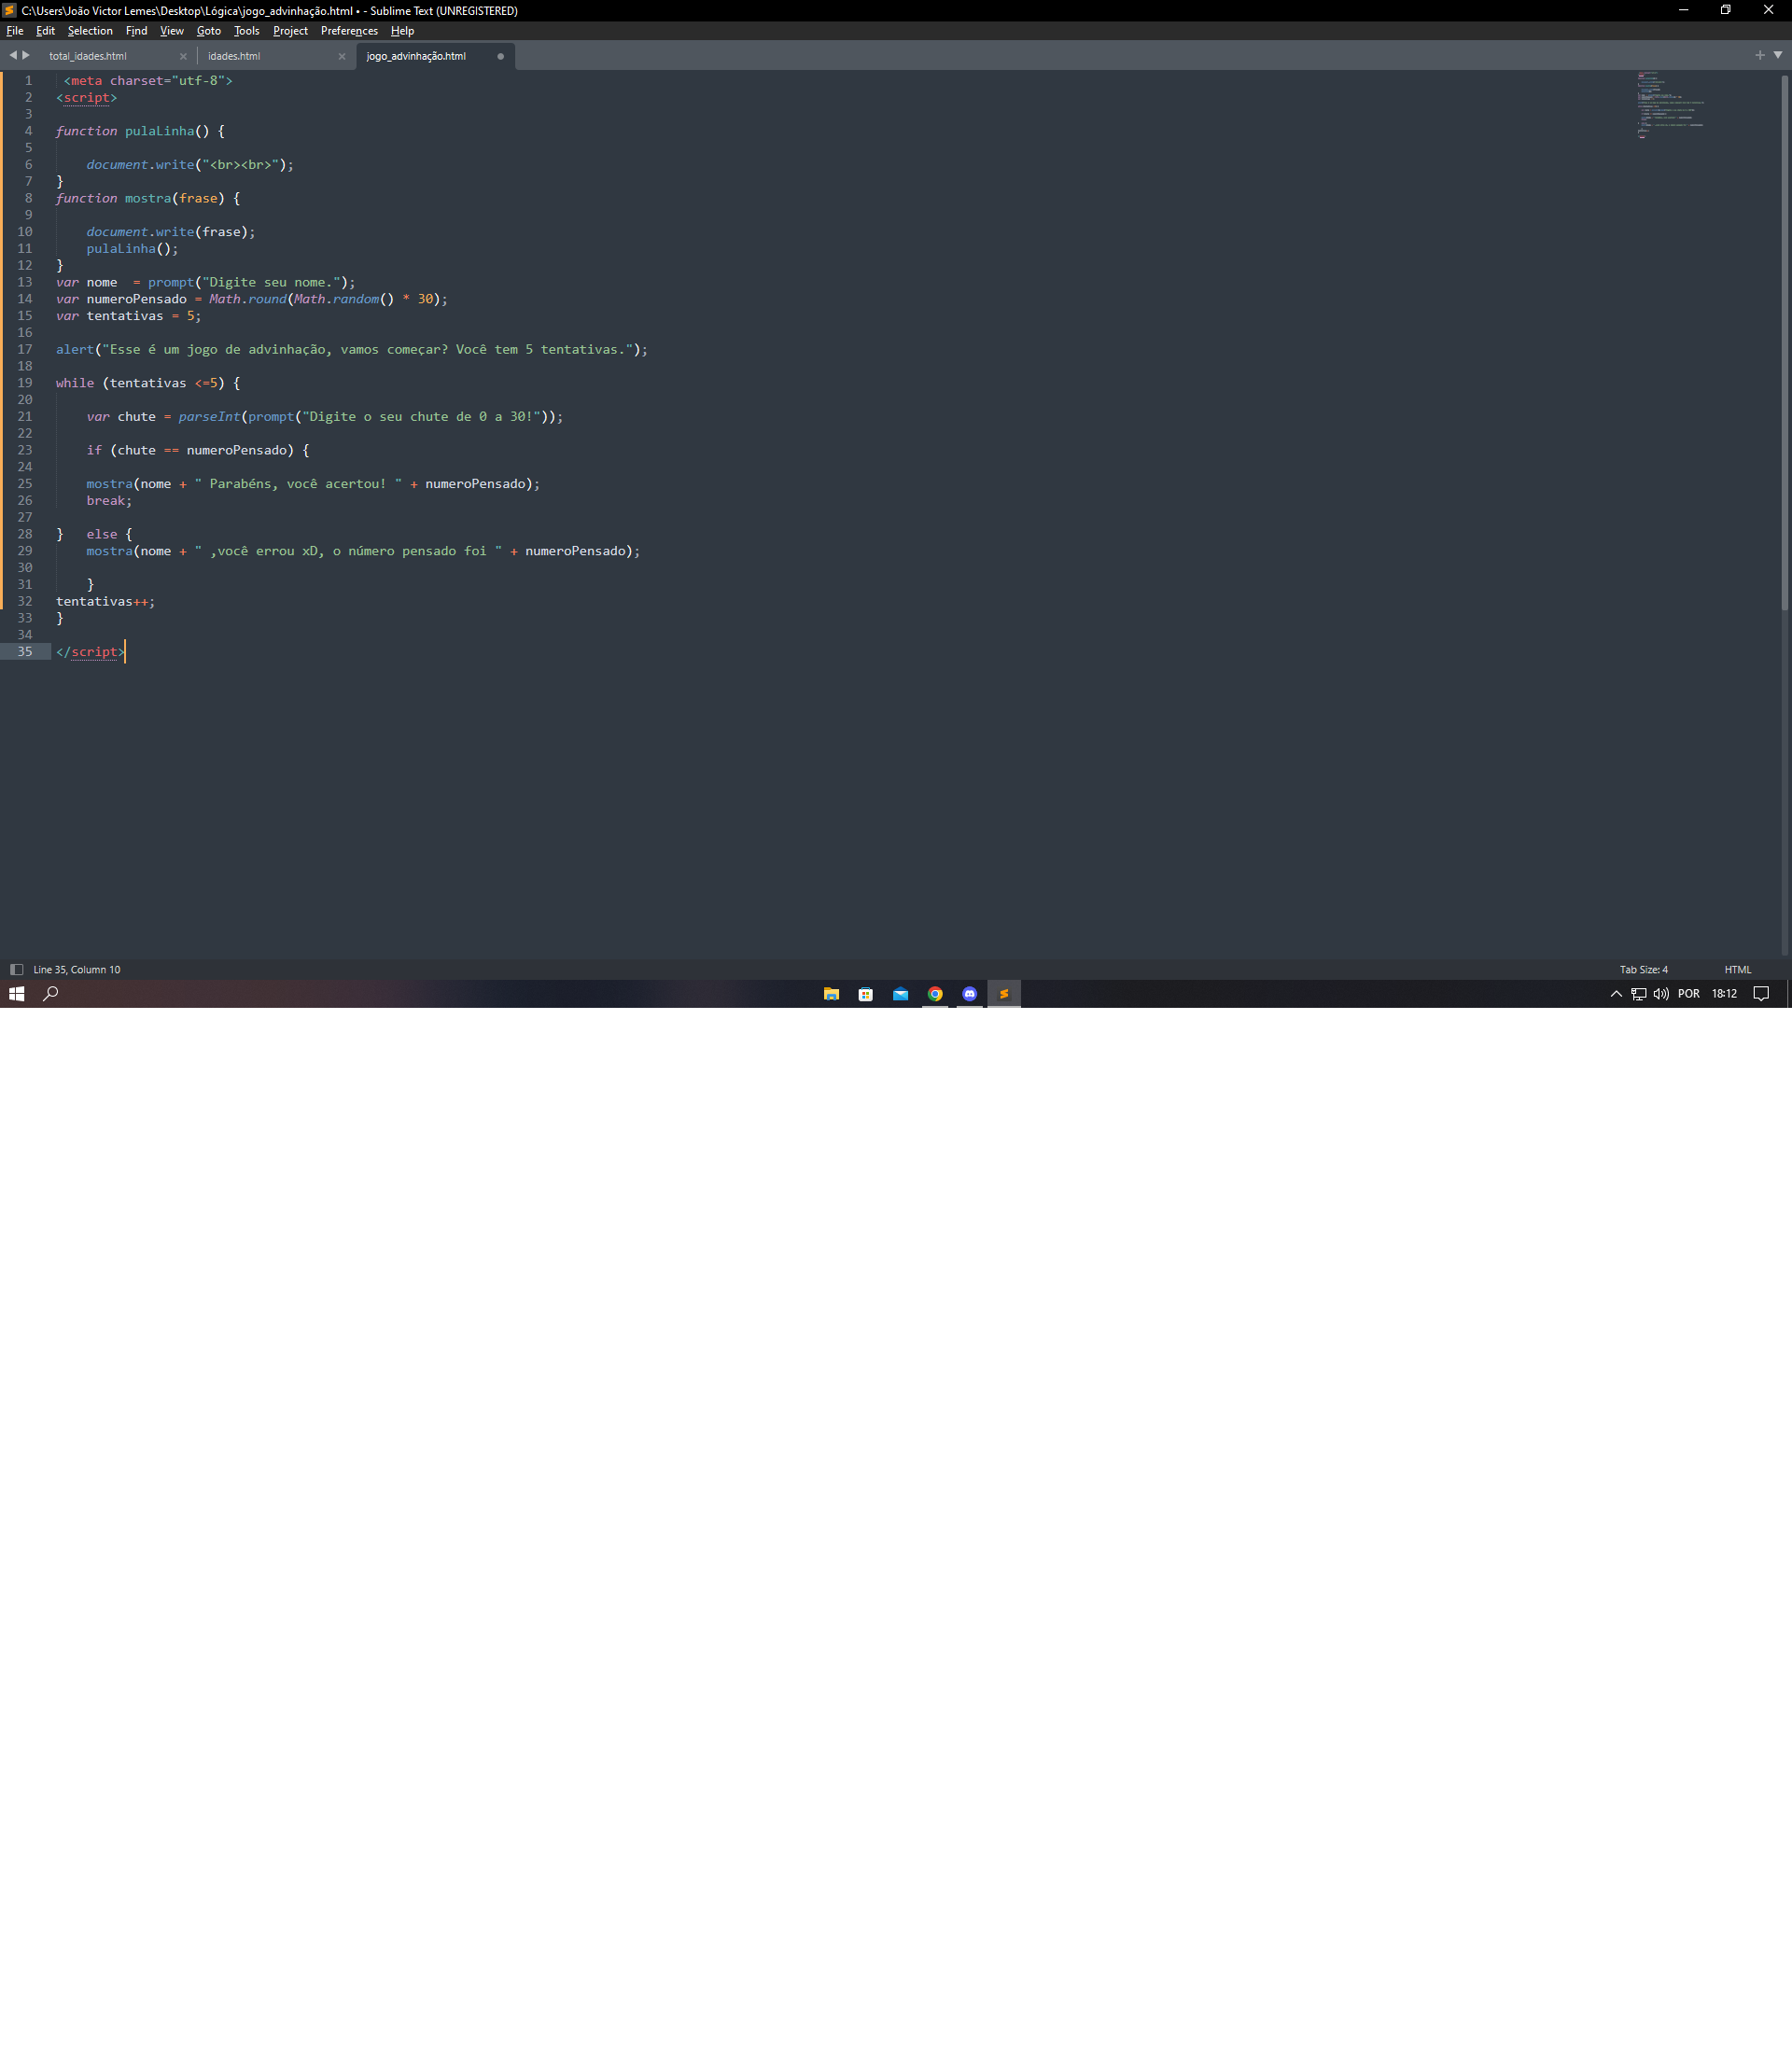Click the Sublime Text title bar icon
The width and height of the screenshot is (1792, 2053).
pyautogui.click(x=9, y=10)
